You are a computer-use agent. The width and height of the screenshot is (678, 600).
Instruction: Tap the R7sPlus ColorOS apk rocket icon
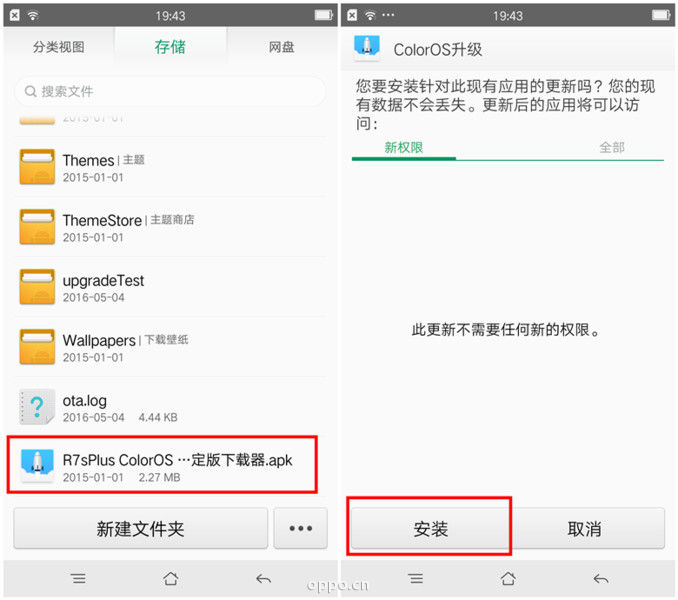(x=37, y=467)
